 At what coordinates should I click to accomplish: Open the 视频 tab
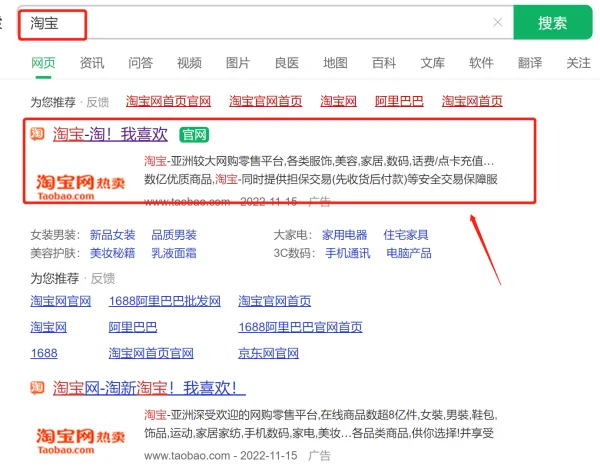coord(189,63)
